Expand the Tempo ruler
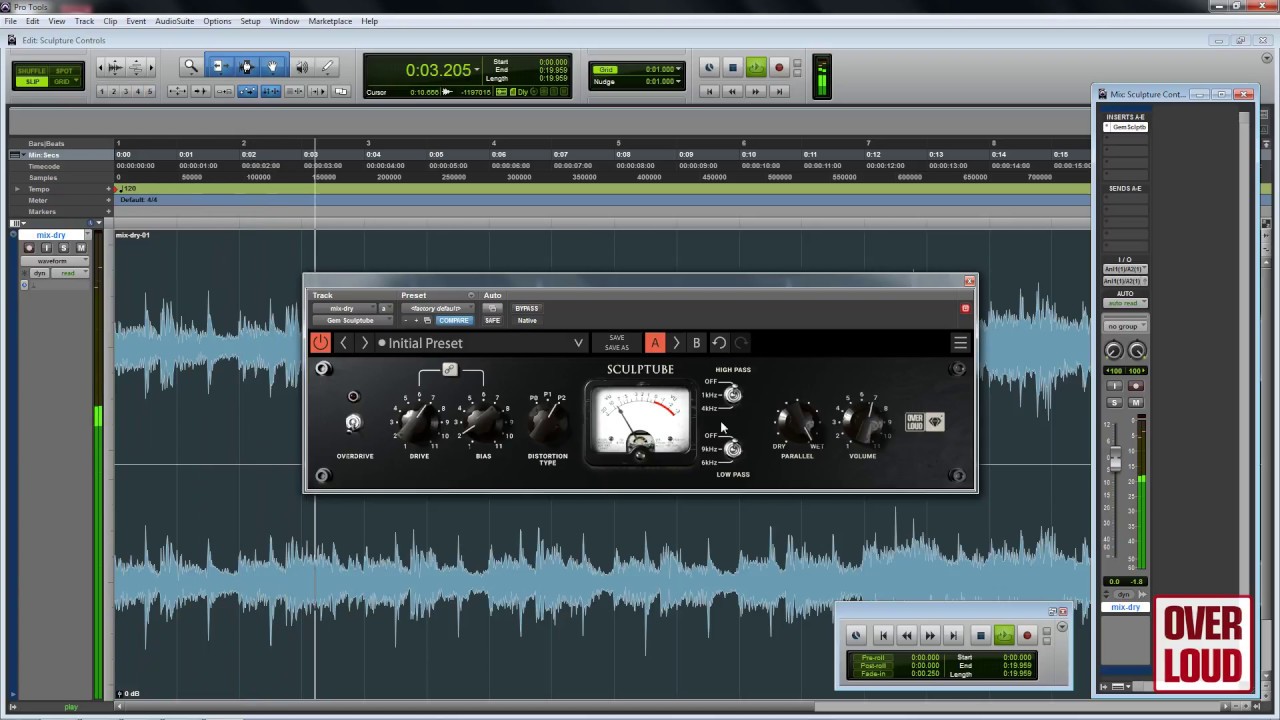Screen dimensions: 1280x720 pos(17,189)
